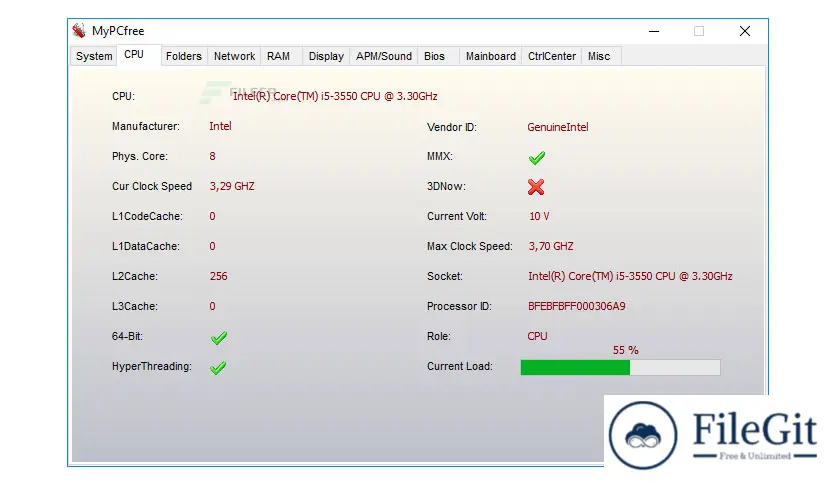Click the Socket value text
The image size is (836, 484).
coord(630,276)
